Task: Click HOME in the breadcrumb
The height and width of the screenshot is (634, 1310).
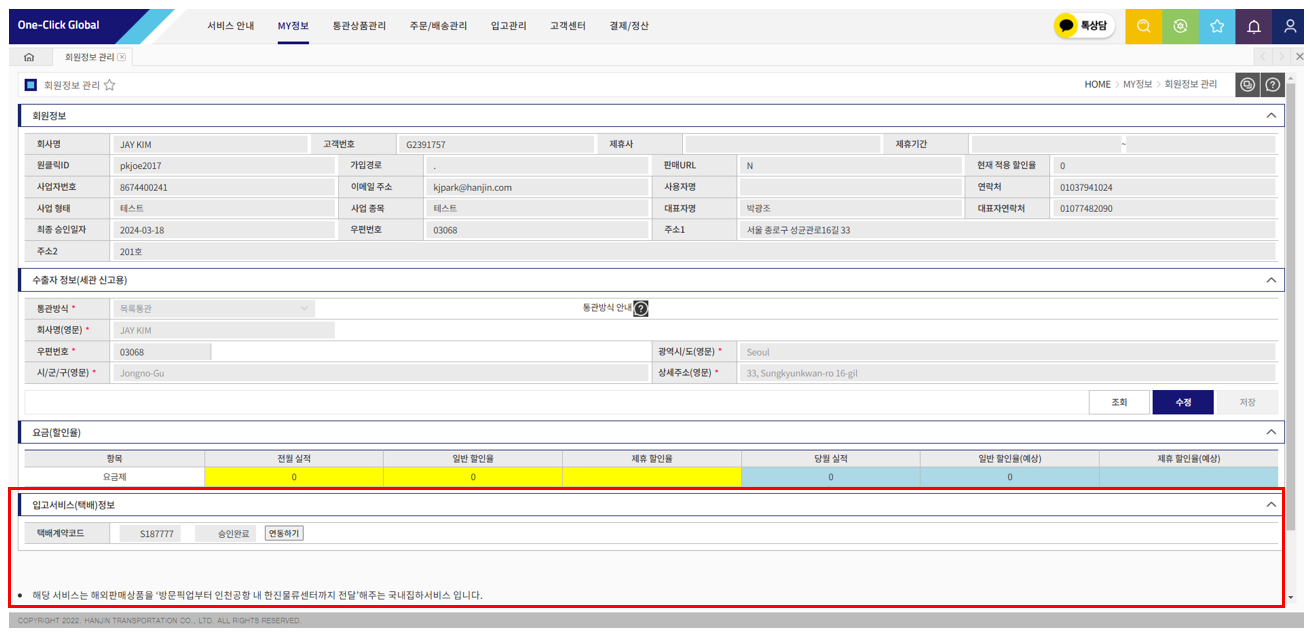Action: coord(1097,85)
